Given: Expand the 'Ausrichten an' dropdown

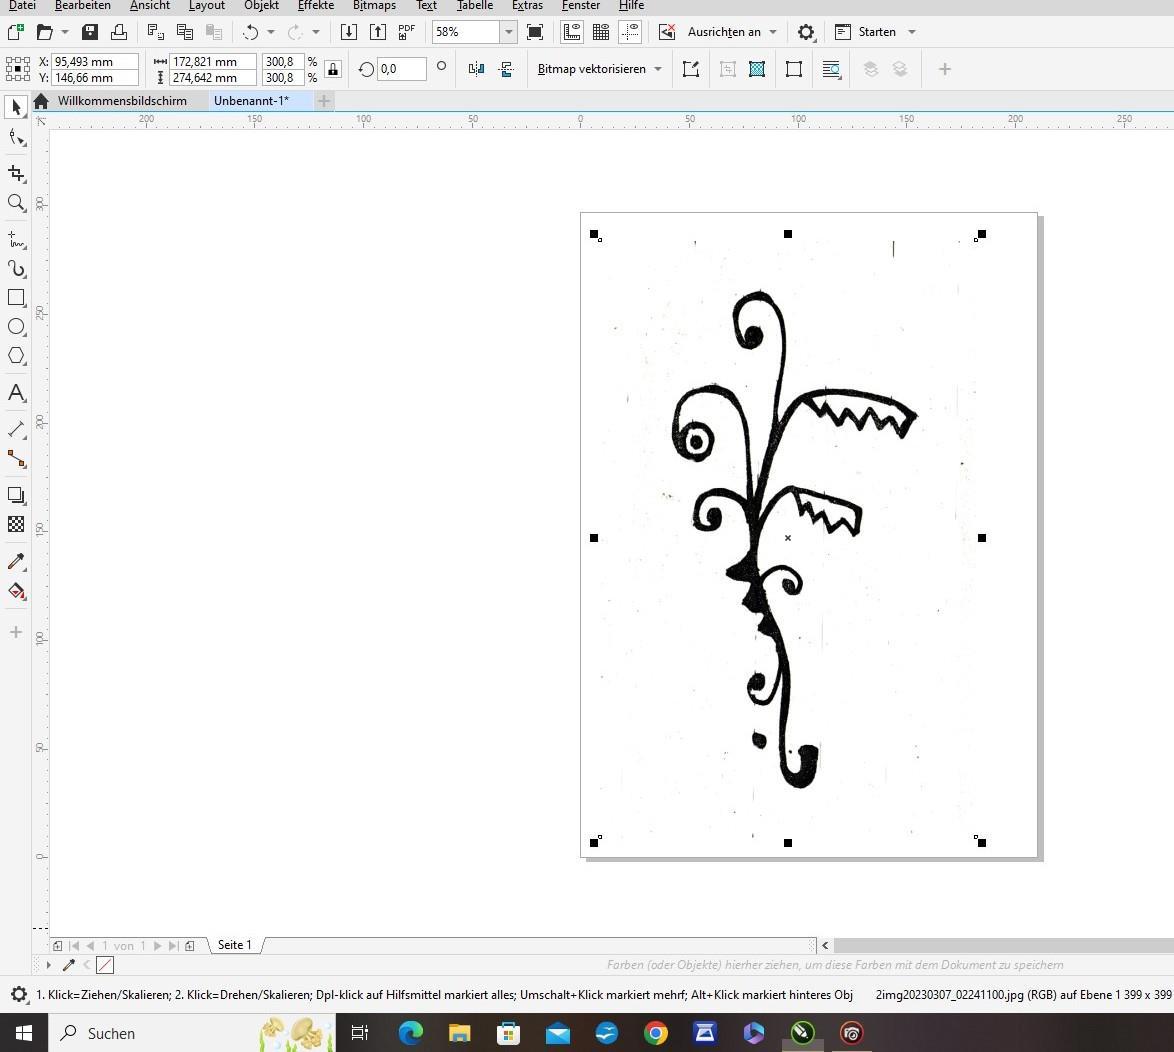Looking at the screenshot, I should pos(773,32).
